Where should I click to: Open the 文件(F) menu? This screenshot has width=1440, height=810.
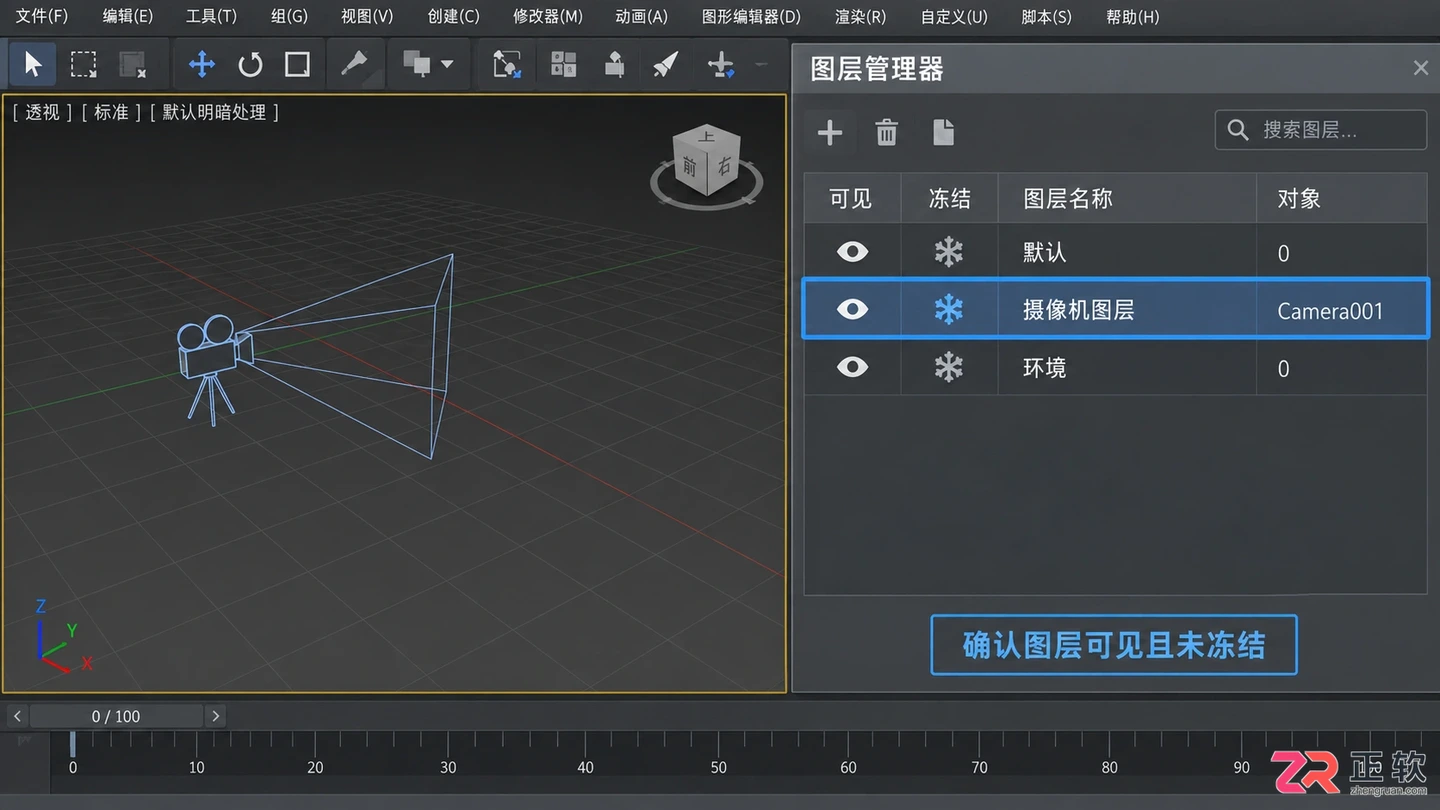tap(42, 17)
